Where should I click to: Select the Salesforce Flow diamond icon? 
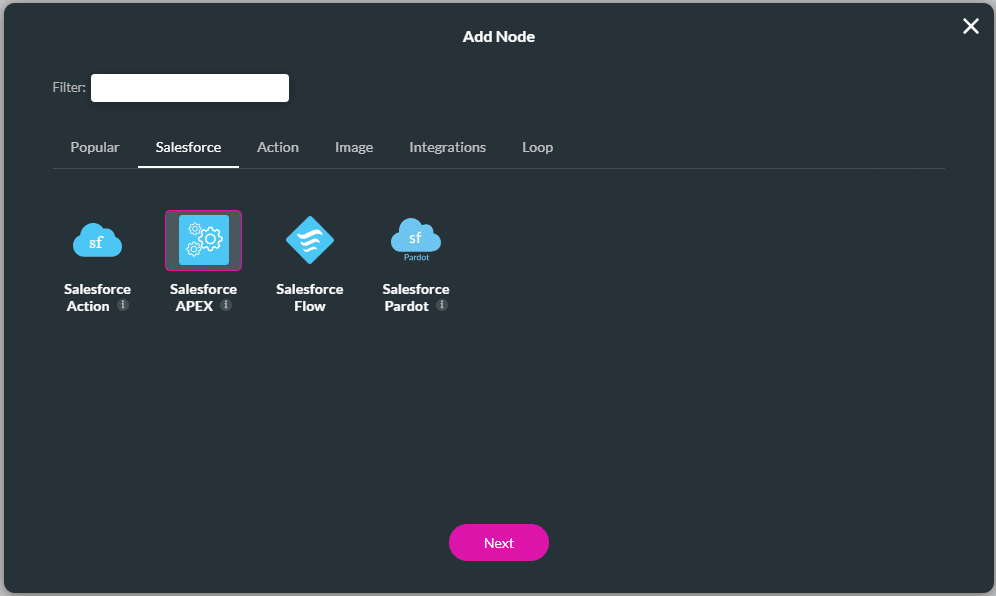[309, 240]
